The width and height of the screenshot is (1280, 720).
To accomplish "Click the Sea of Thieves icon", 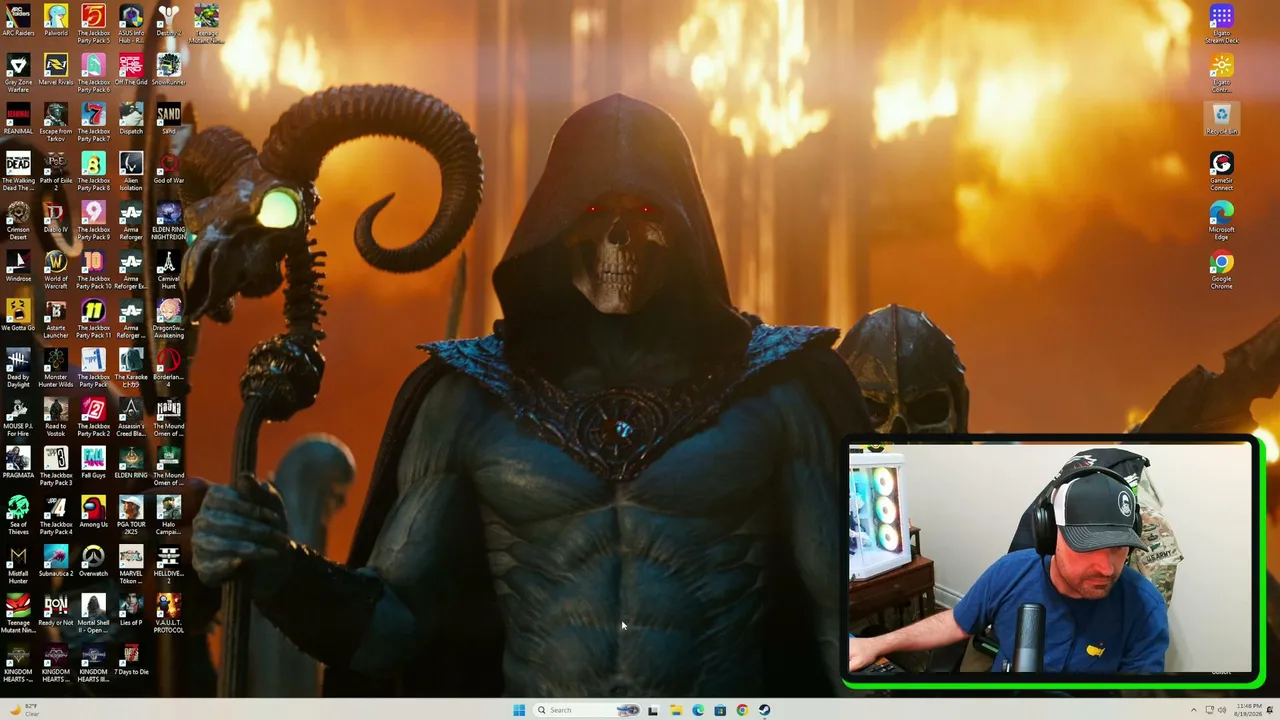I will click(x=18, y=514).
